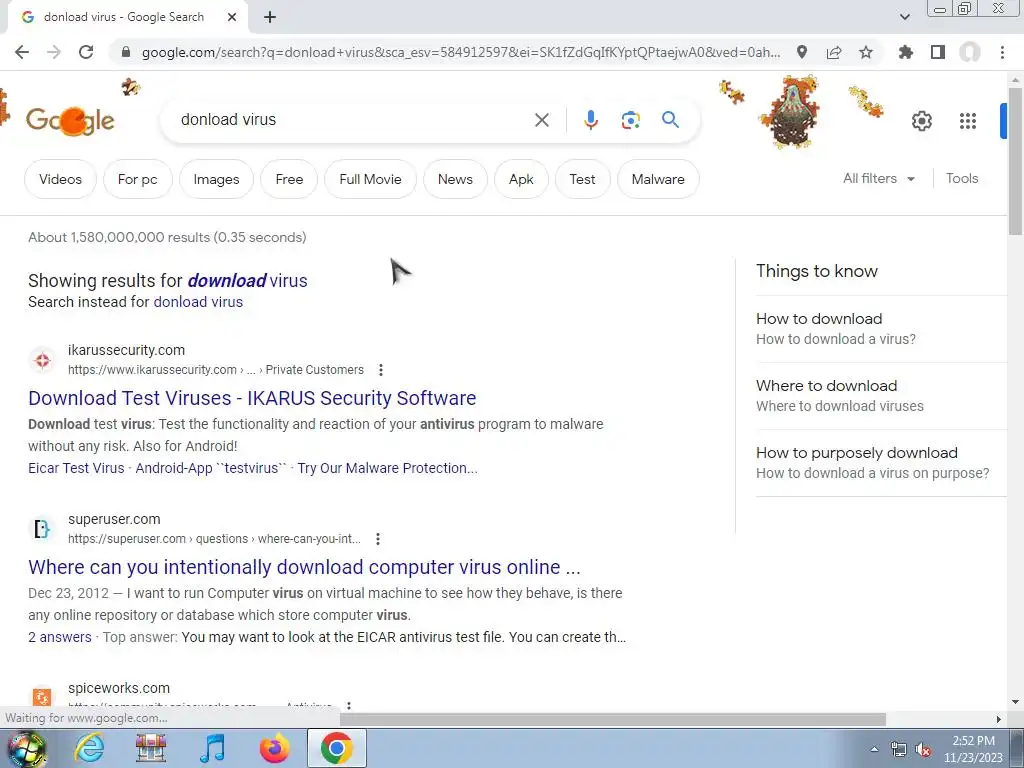Select the Full Movie chip
This screenshot has height=768, width=1024.
(x=370, y=179)
